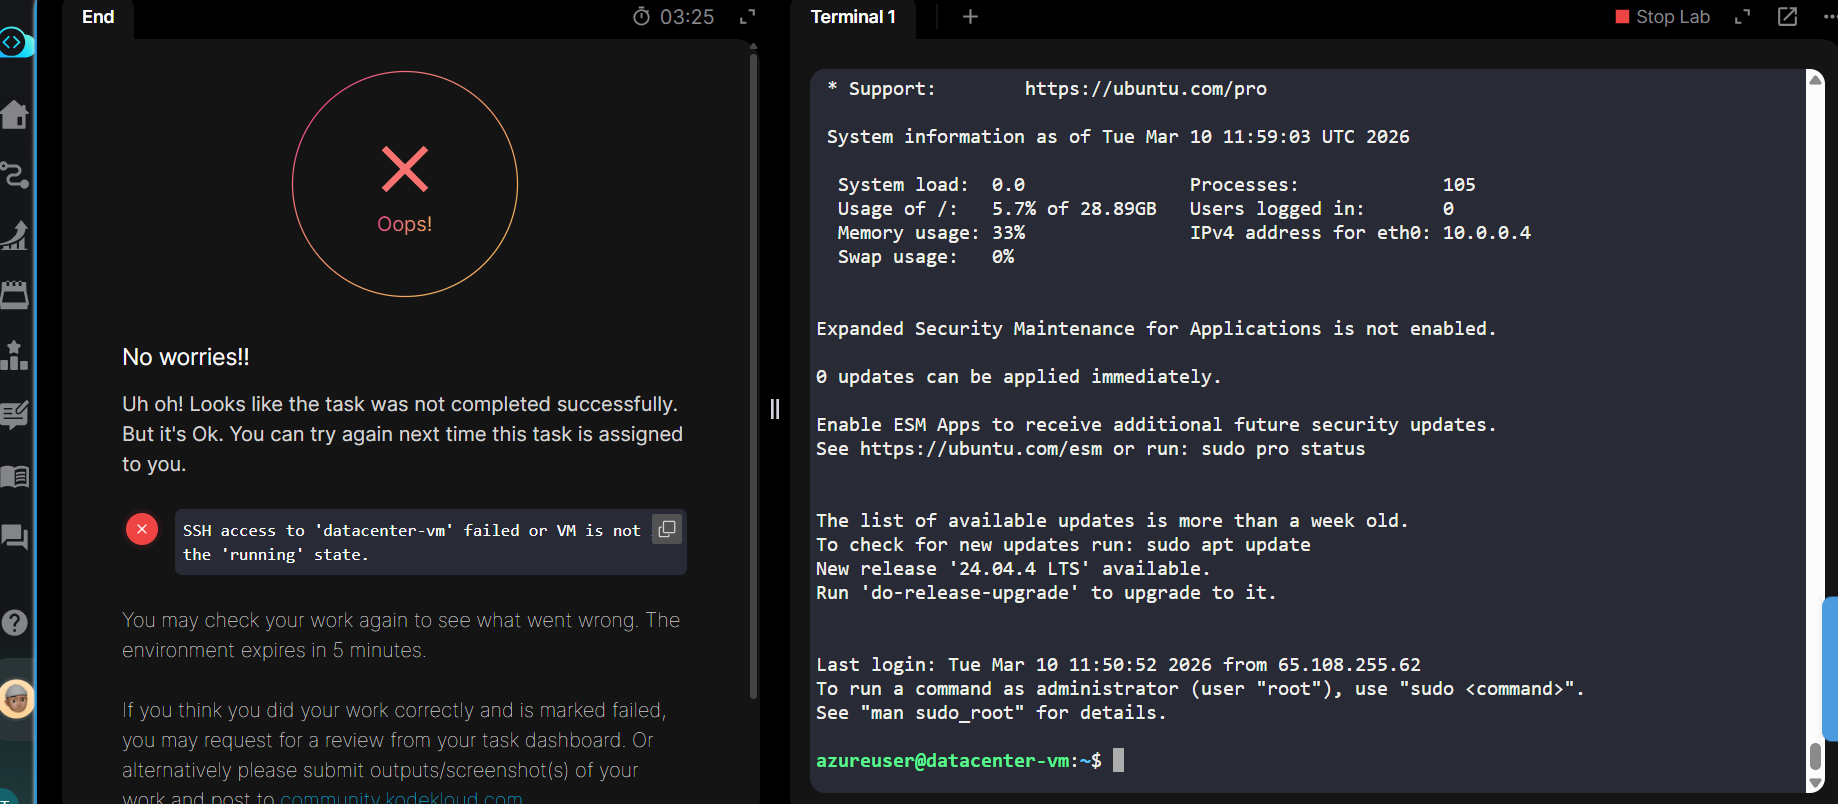Copy the SSH access error message
Viewport: 1838px width, 804px height.
667,528
